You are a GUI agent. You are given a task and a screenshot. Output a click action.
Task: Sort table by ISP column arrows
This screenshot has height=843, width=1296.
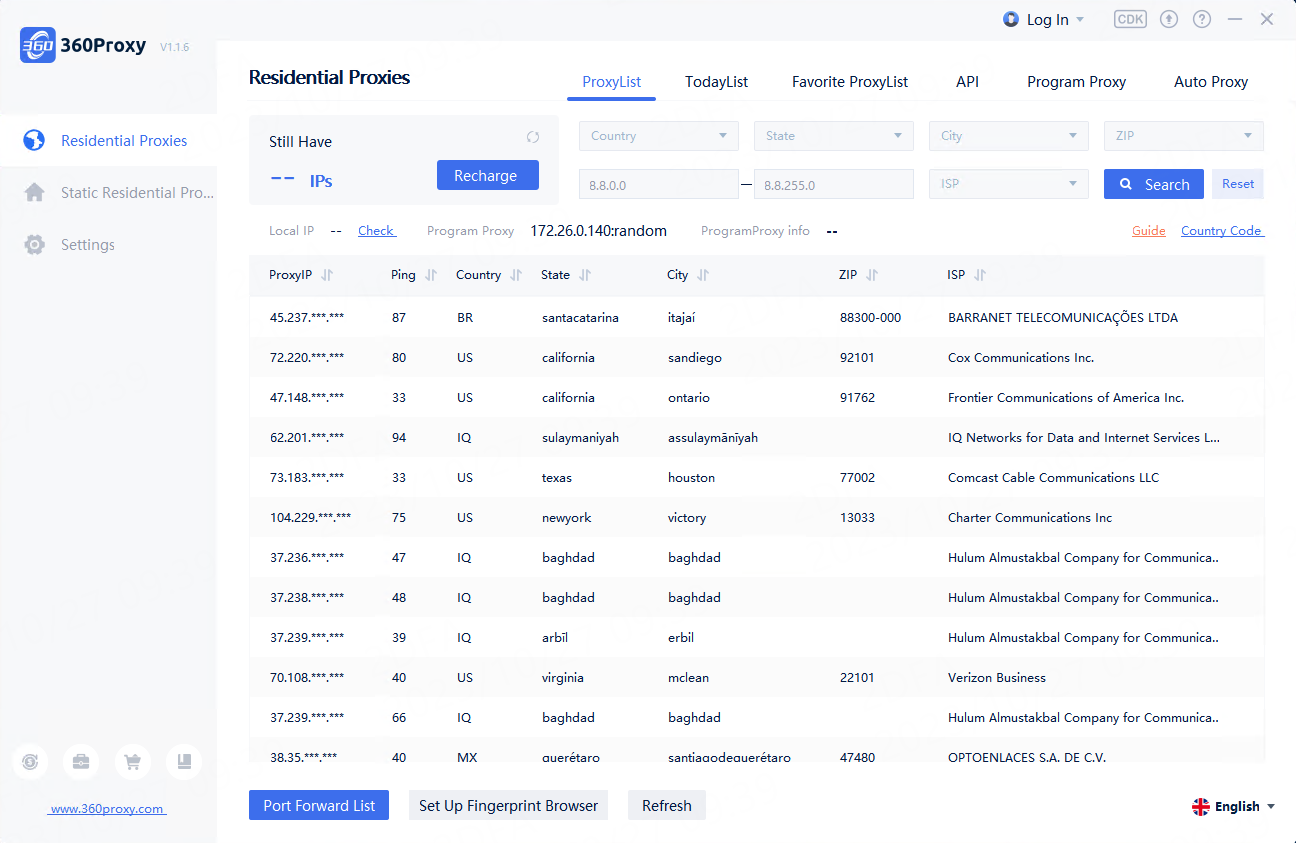tap(980, 275)
